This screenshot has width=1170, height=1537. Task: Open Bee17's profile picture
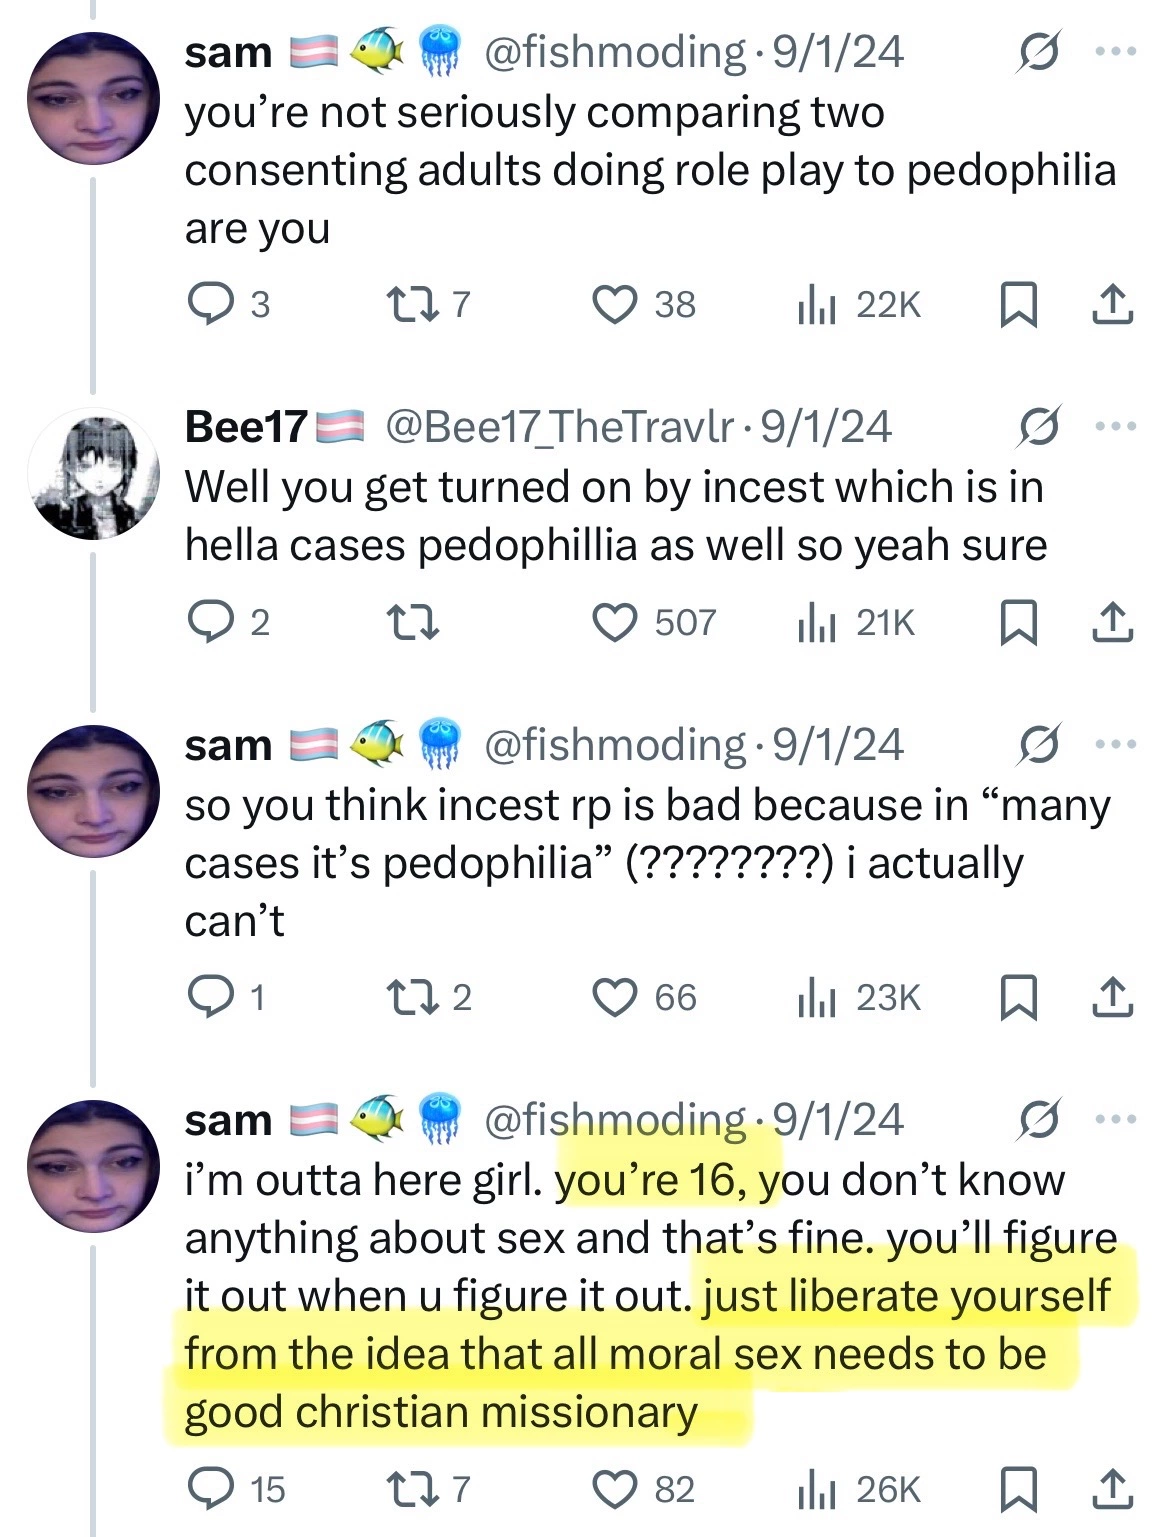tap(93, 473)
